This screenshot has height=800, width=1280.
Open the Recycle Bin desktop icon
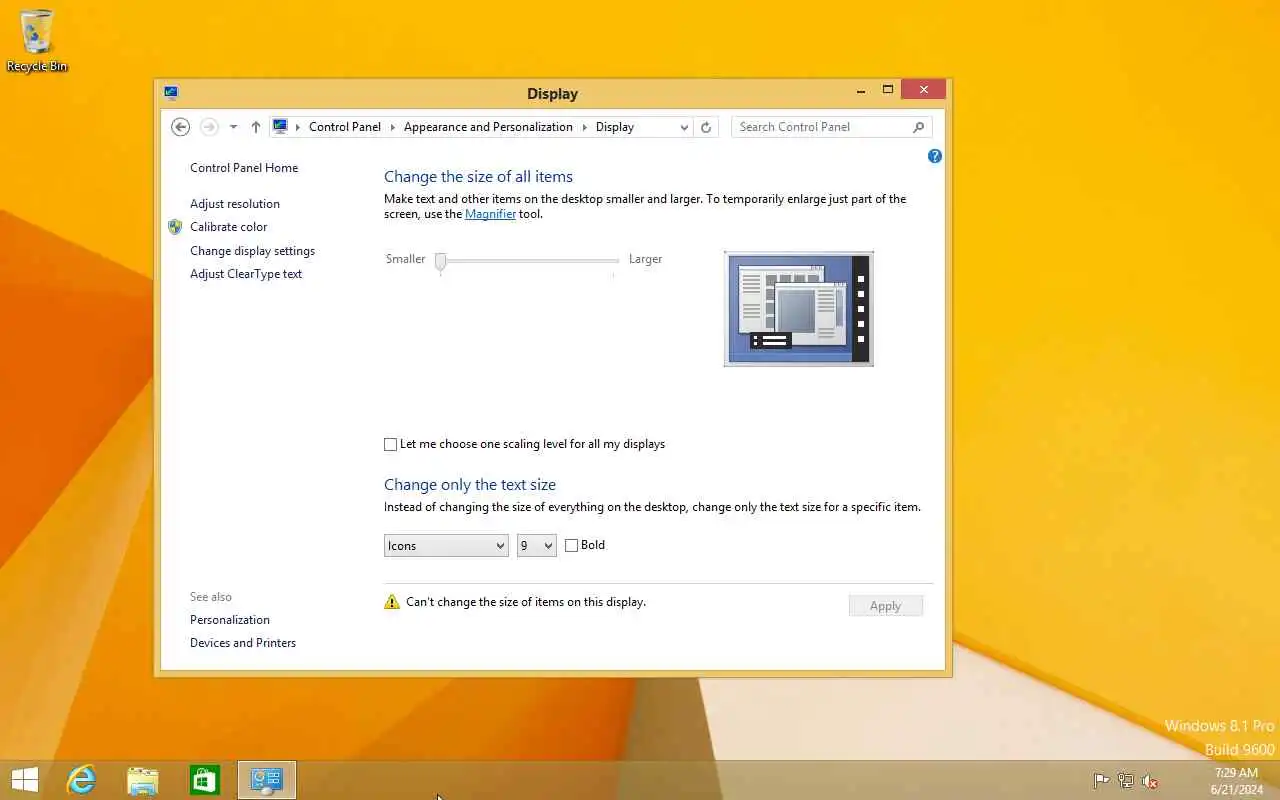[x=37, y=40]
